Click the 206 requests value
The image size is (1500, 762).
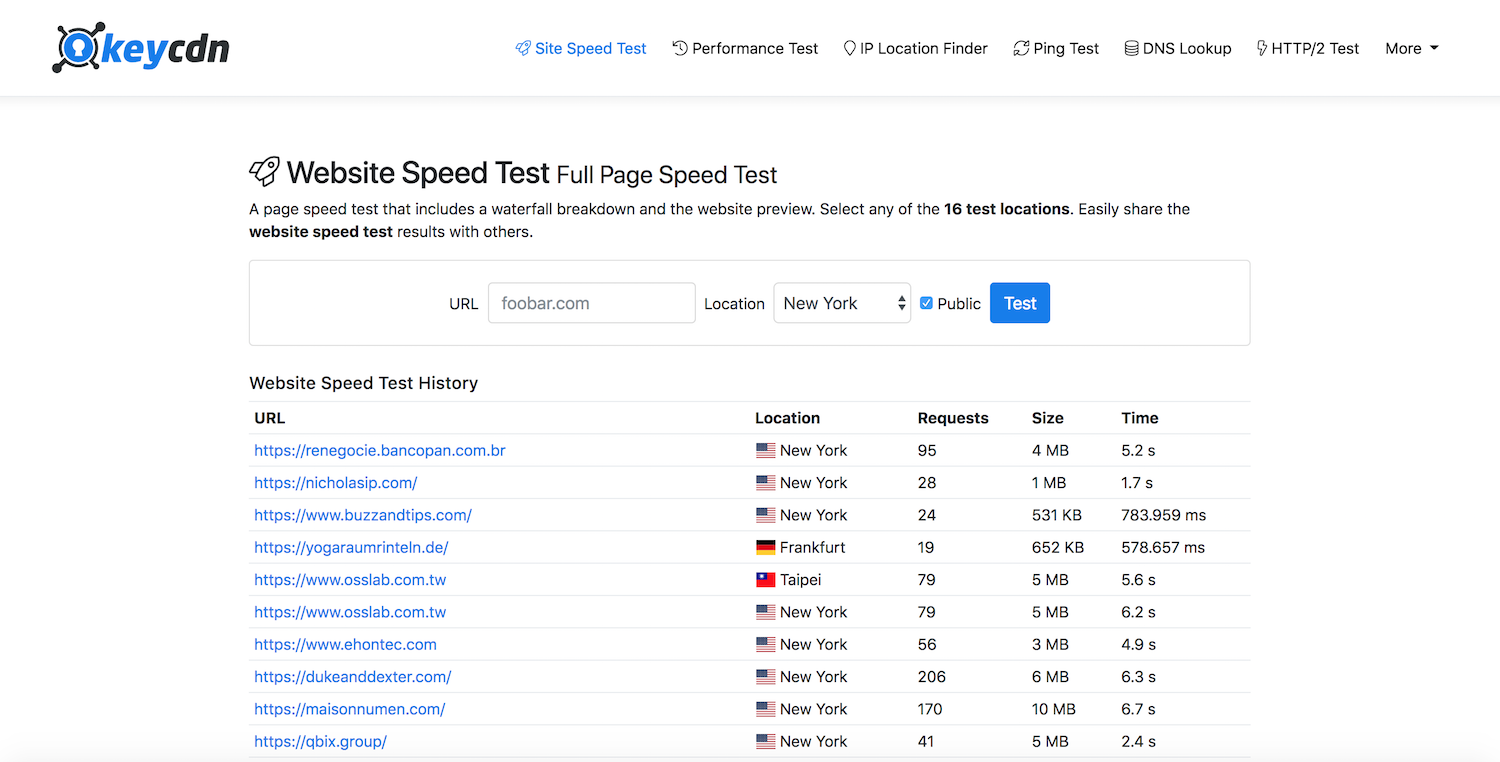pos(931,677)
